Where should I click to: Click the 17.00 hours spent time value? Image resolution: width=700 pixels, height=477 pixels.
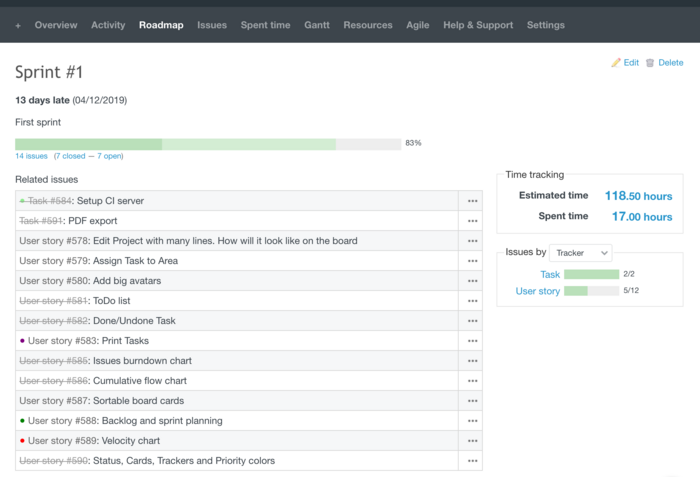click(641, 216)
